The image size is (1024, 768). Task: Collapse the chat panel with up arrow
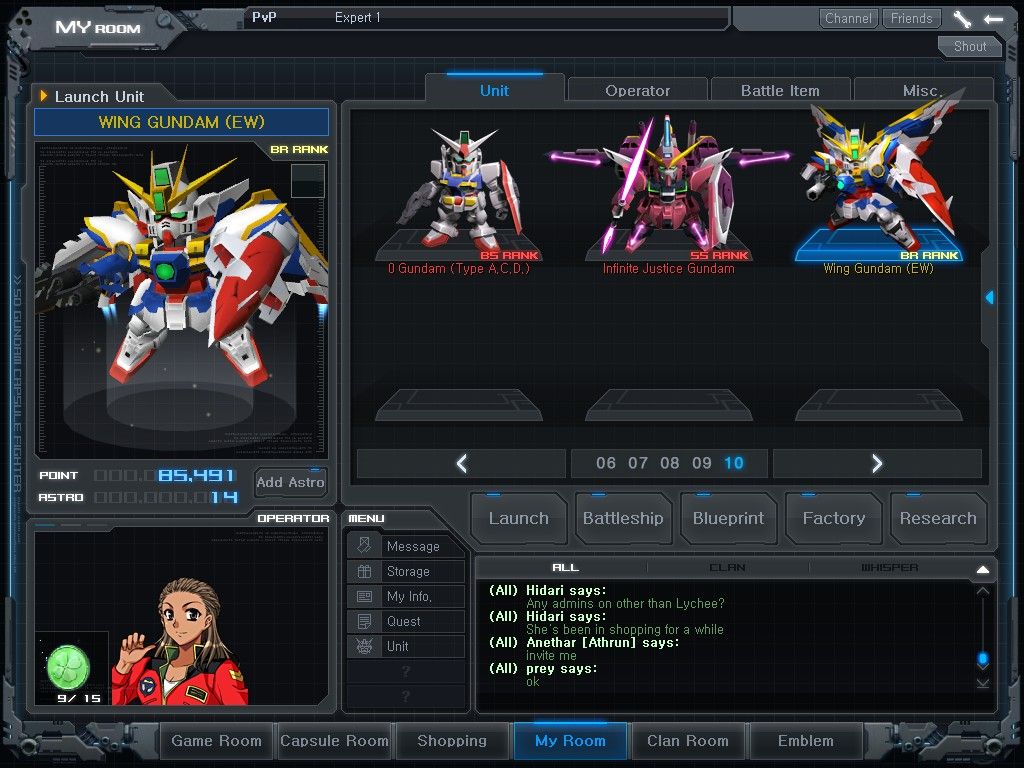pos(982,569)
